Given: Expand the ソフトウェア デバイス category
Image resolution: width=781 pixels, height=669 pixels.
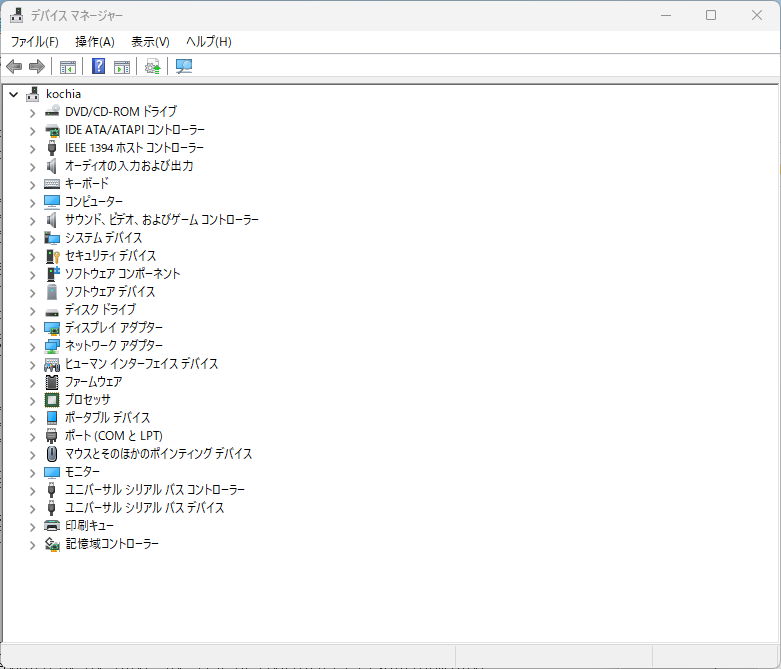Looking at the screenshot, I should coord(32,293).
